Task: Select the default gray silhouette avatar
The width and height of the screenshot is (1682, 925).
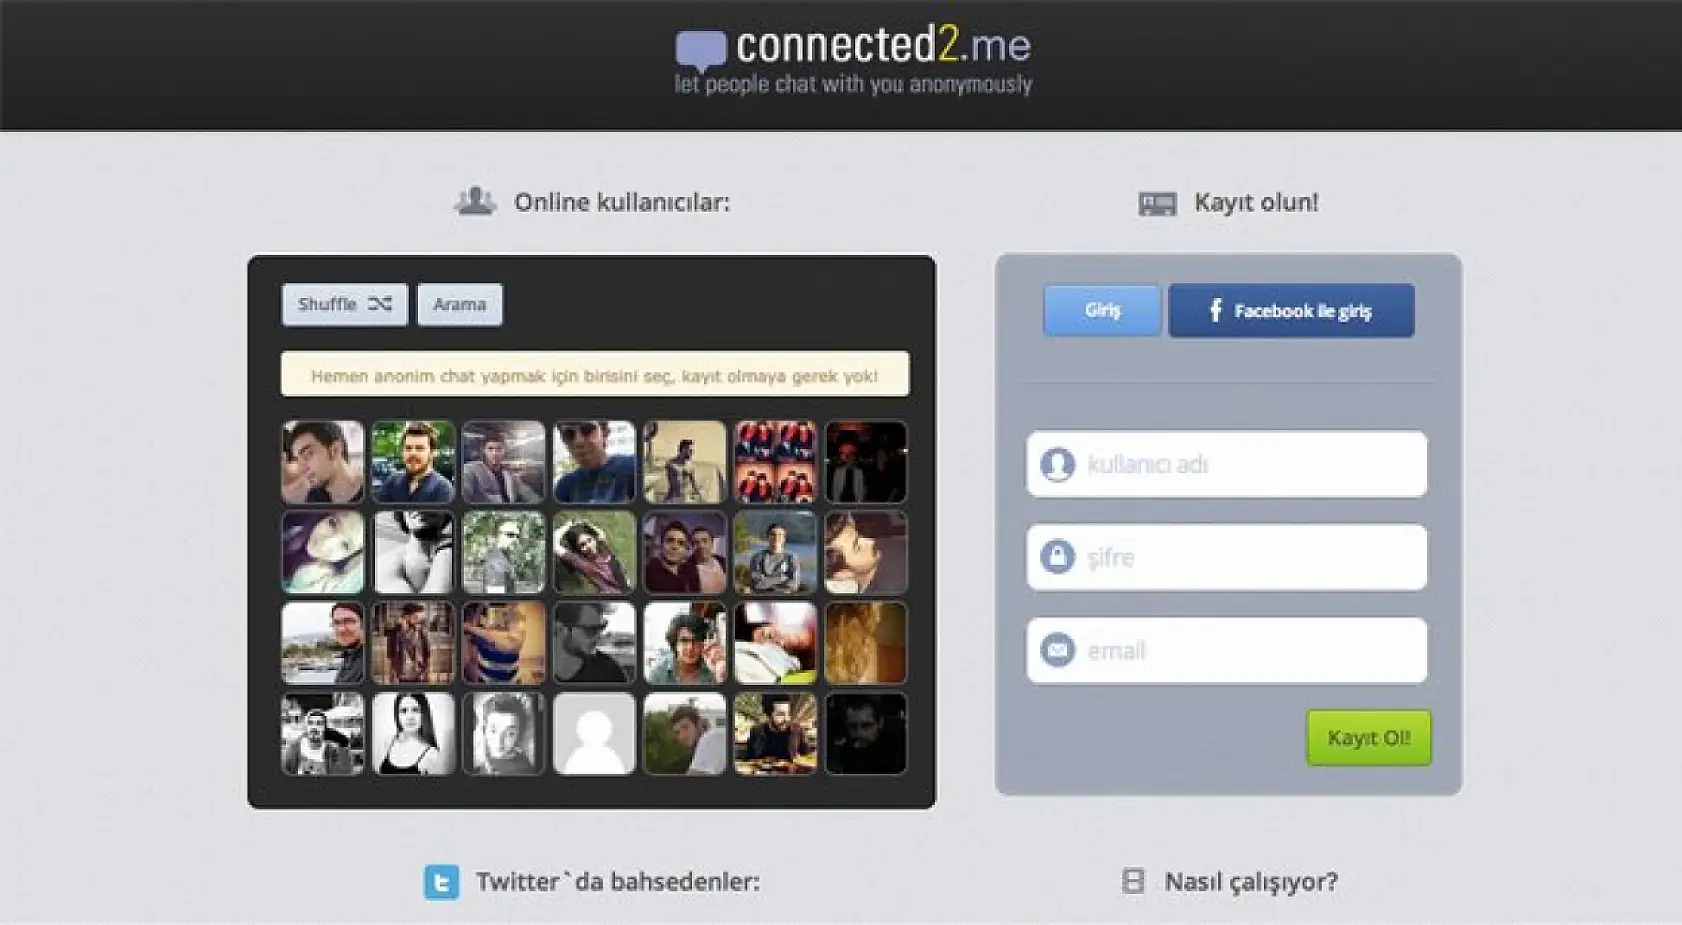Action: 594,734
